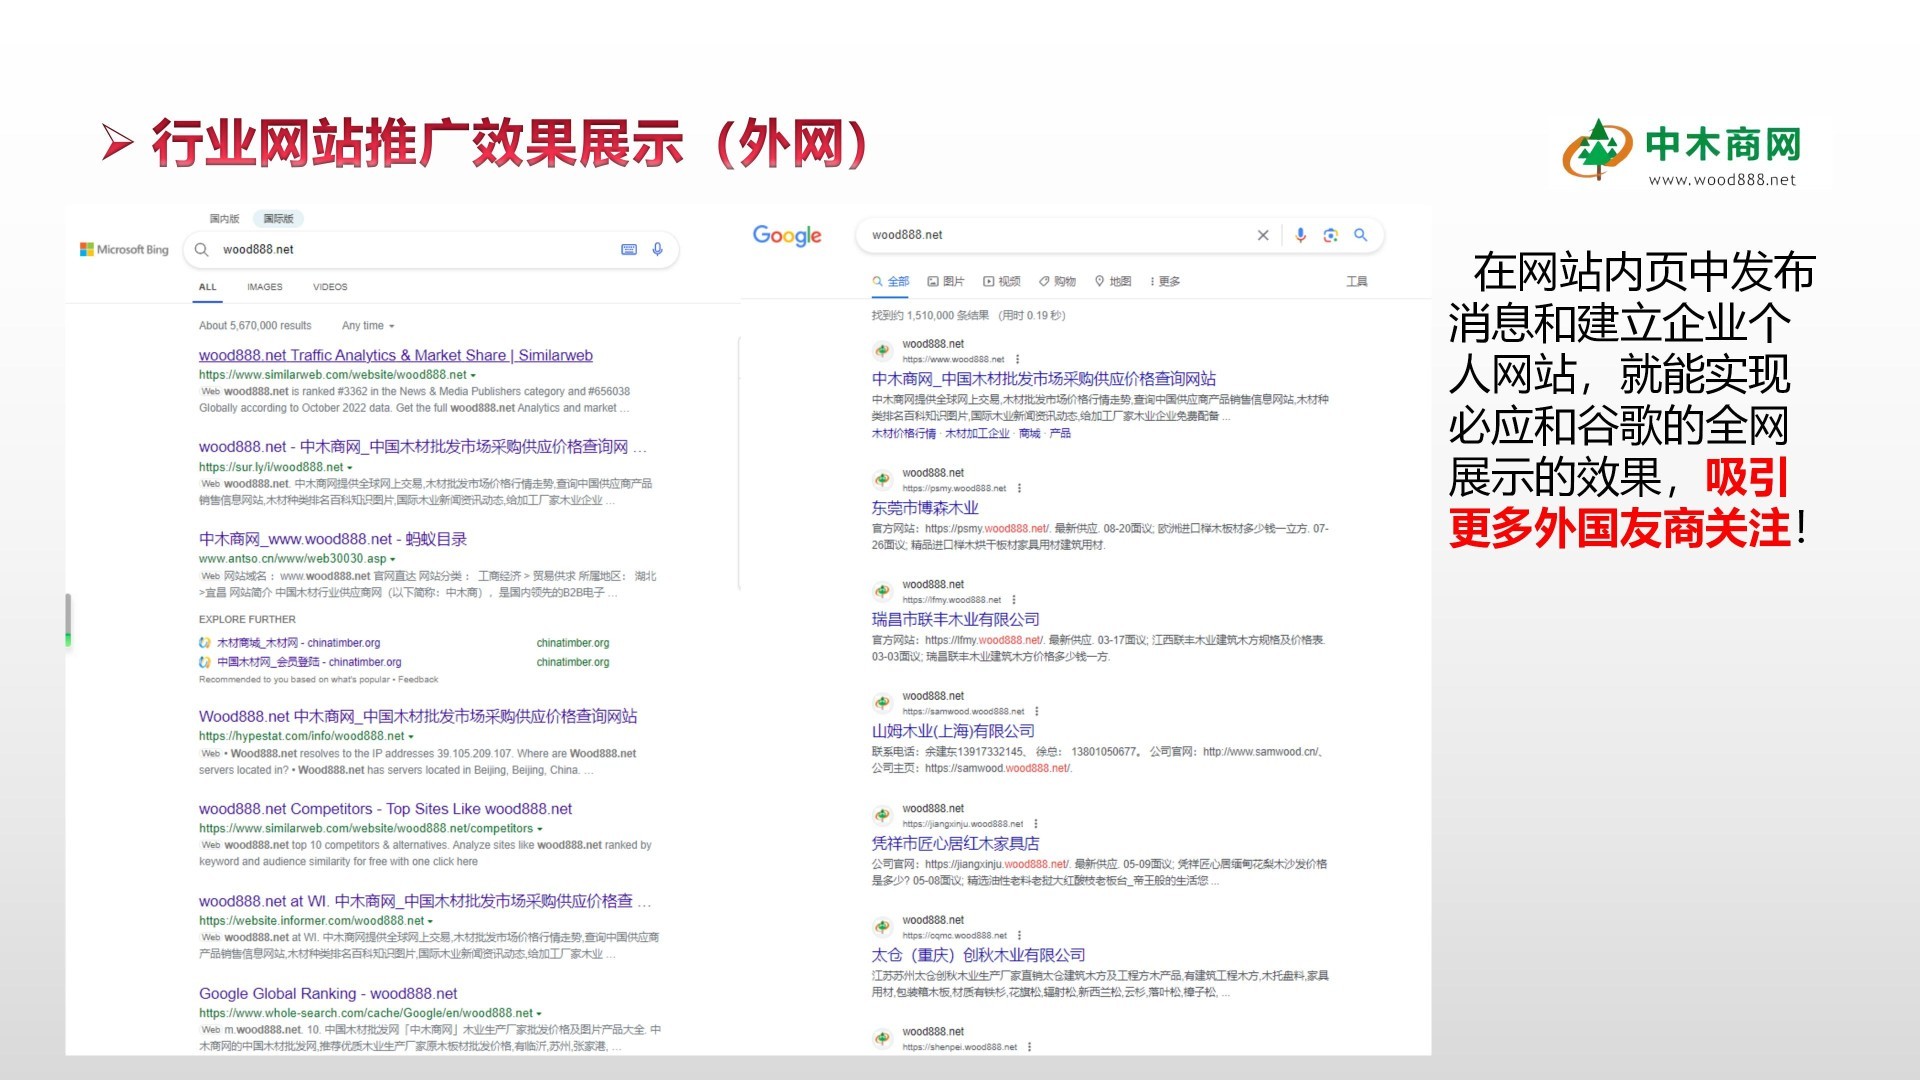Open three-dot menu next to www.wood888.net
1920x1080 pixels.
click(1017, 359)
